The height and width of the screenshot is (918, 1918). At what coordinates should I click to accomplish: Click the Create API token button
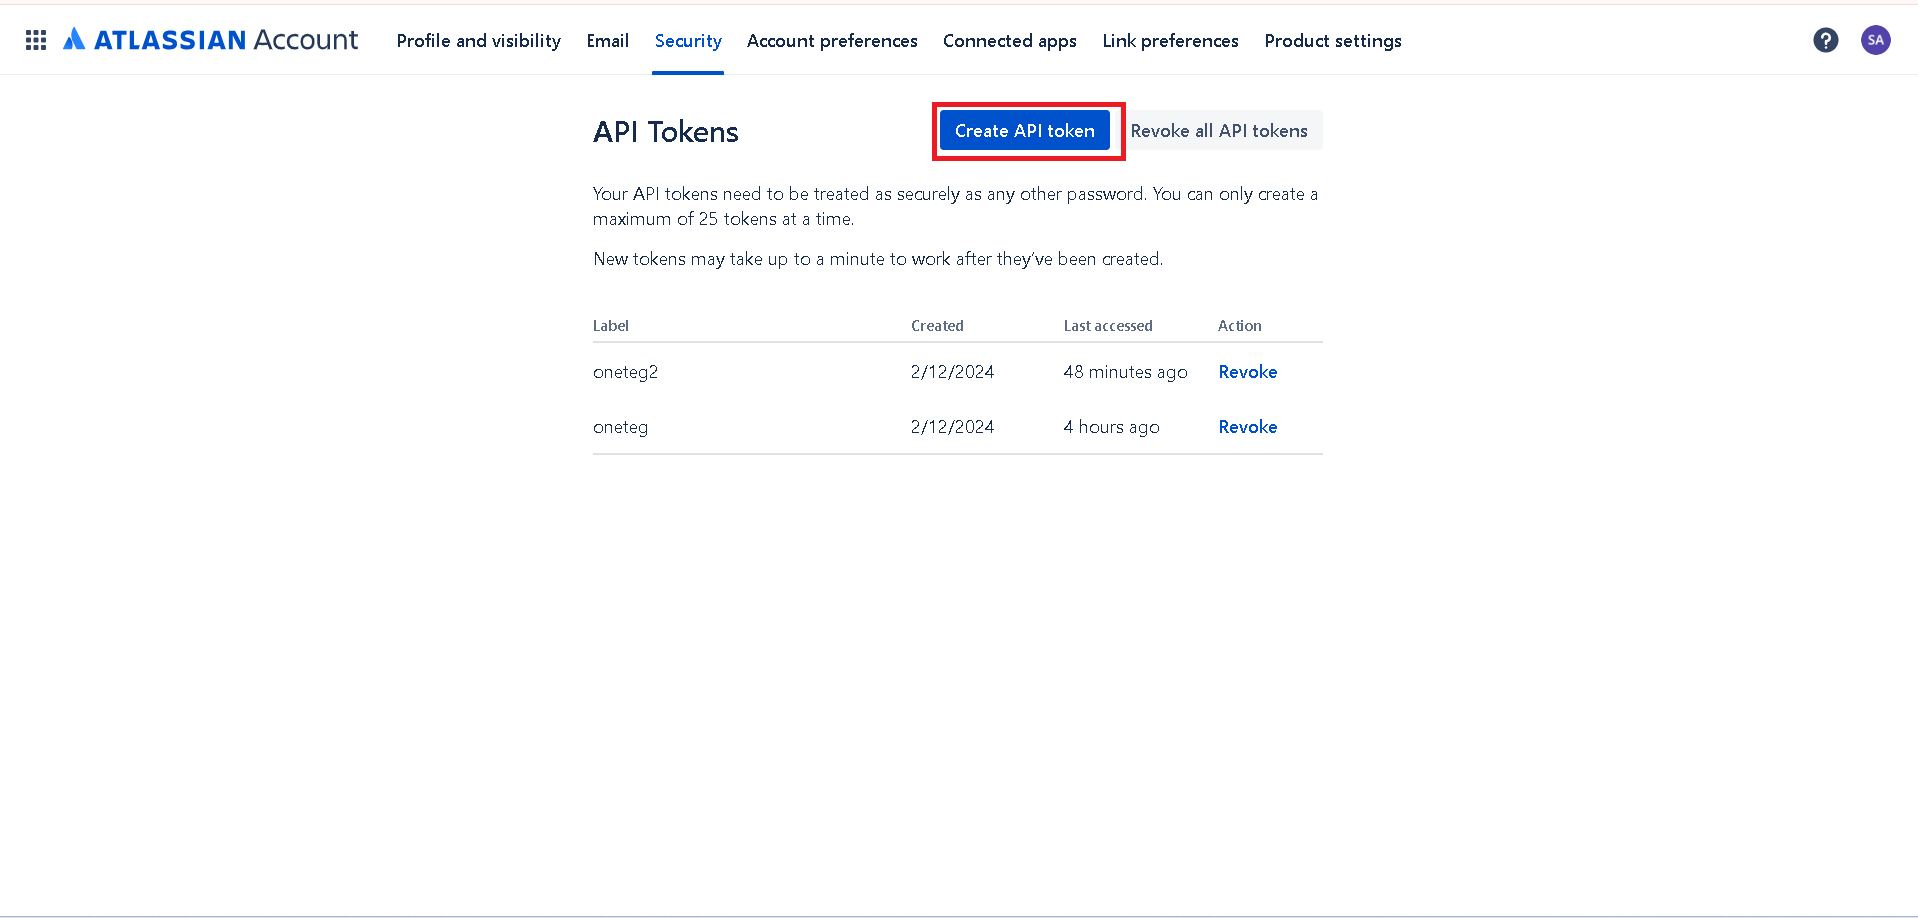pyautogui.click(x=1024, y=130)
